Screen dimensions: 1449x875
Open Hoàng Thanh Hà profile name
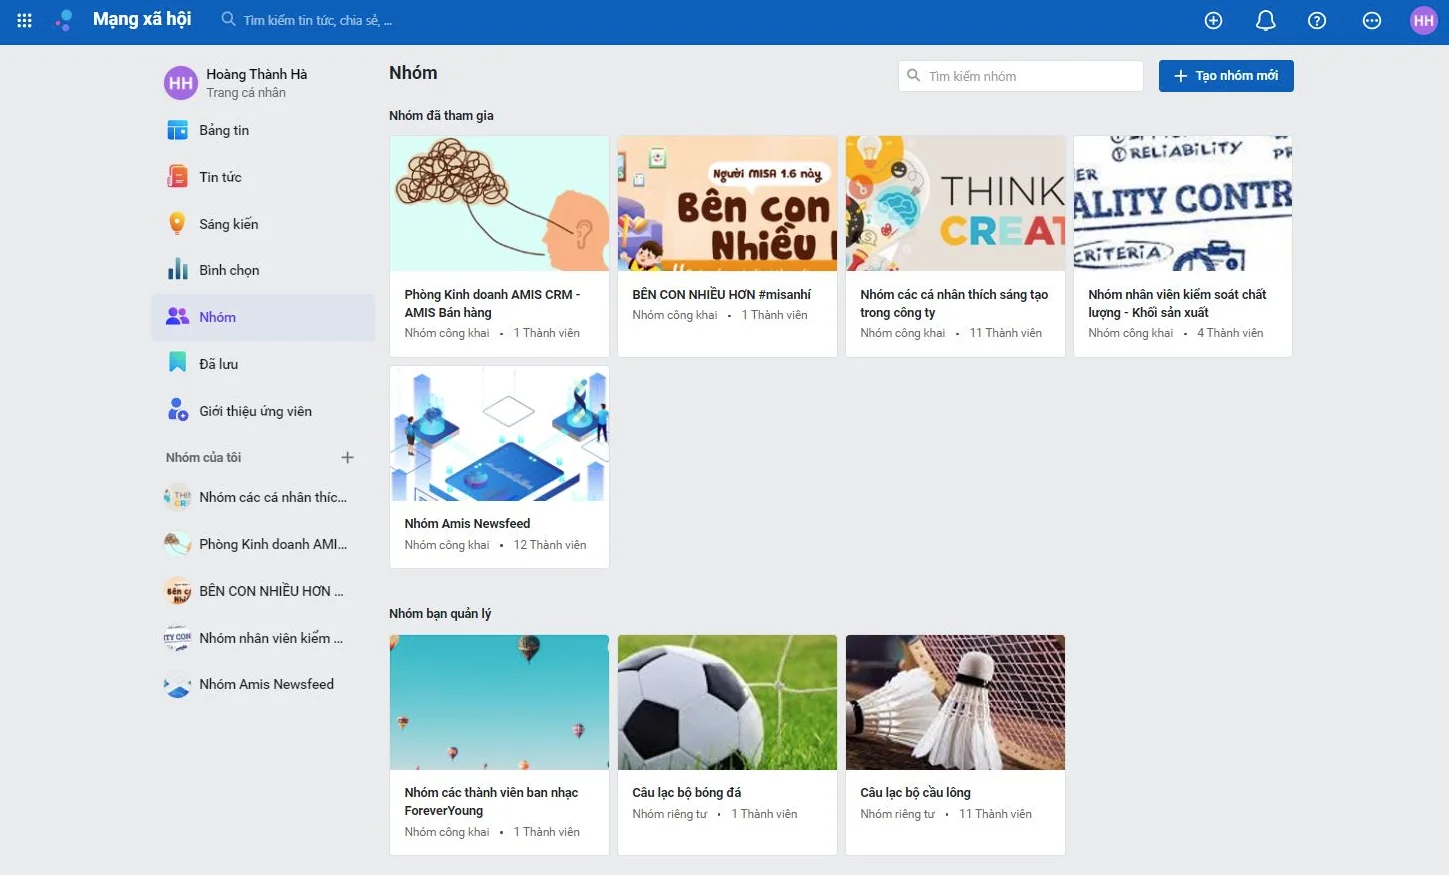(x=257, y=74)
